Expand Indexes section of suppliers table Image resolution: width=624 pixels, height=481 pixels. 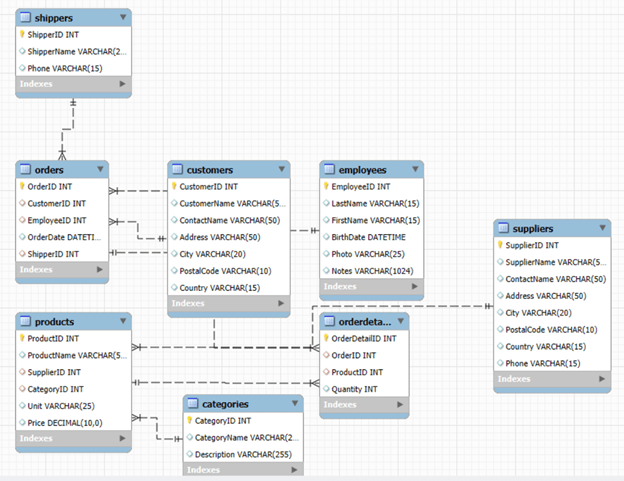tap(602, 379)
